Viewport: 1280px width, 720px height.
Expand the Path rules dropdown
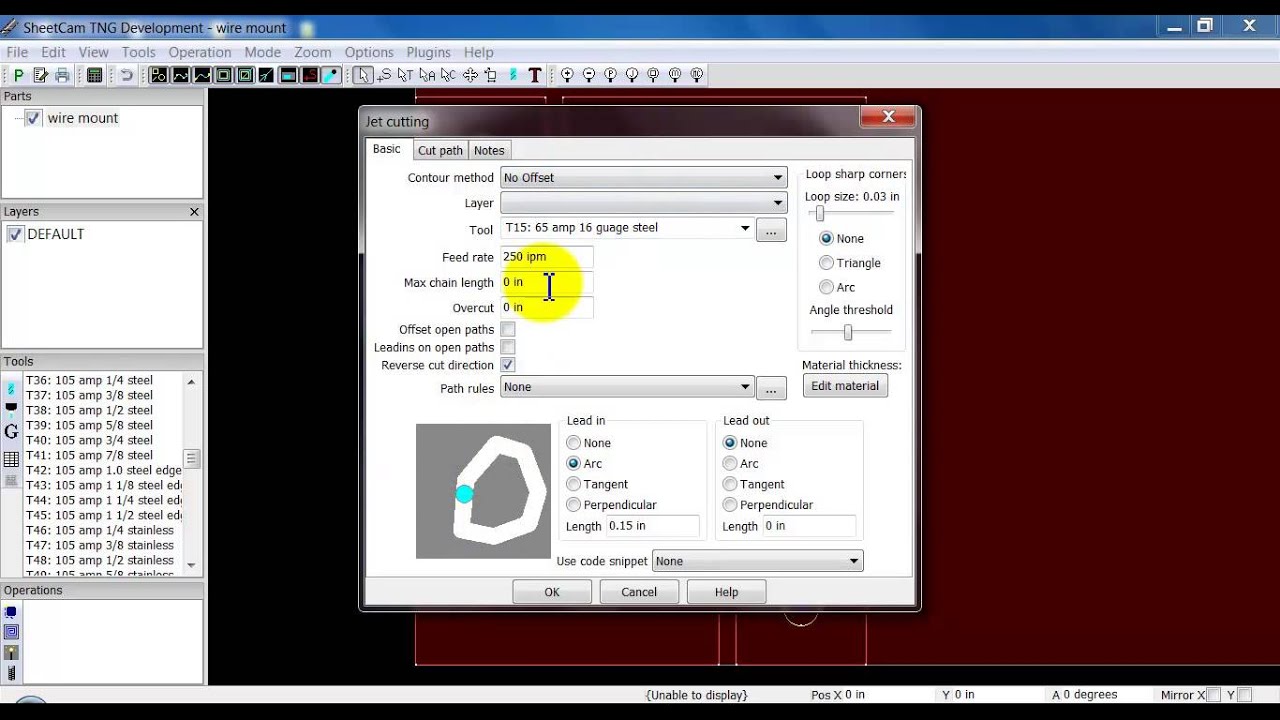click(x=627, y=387)
